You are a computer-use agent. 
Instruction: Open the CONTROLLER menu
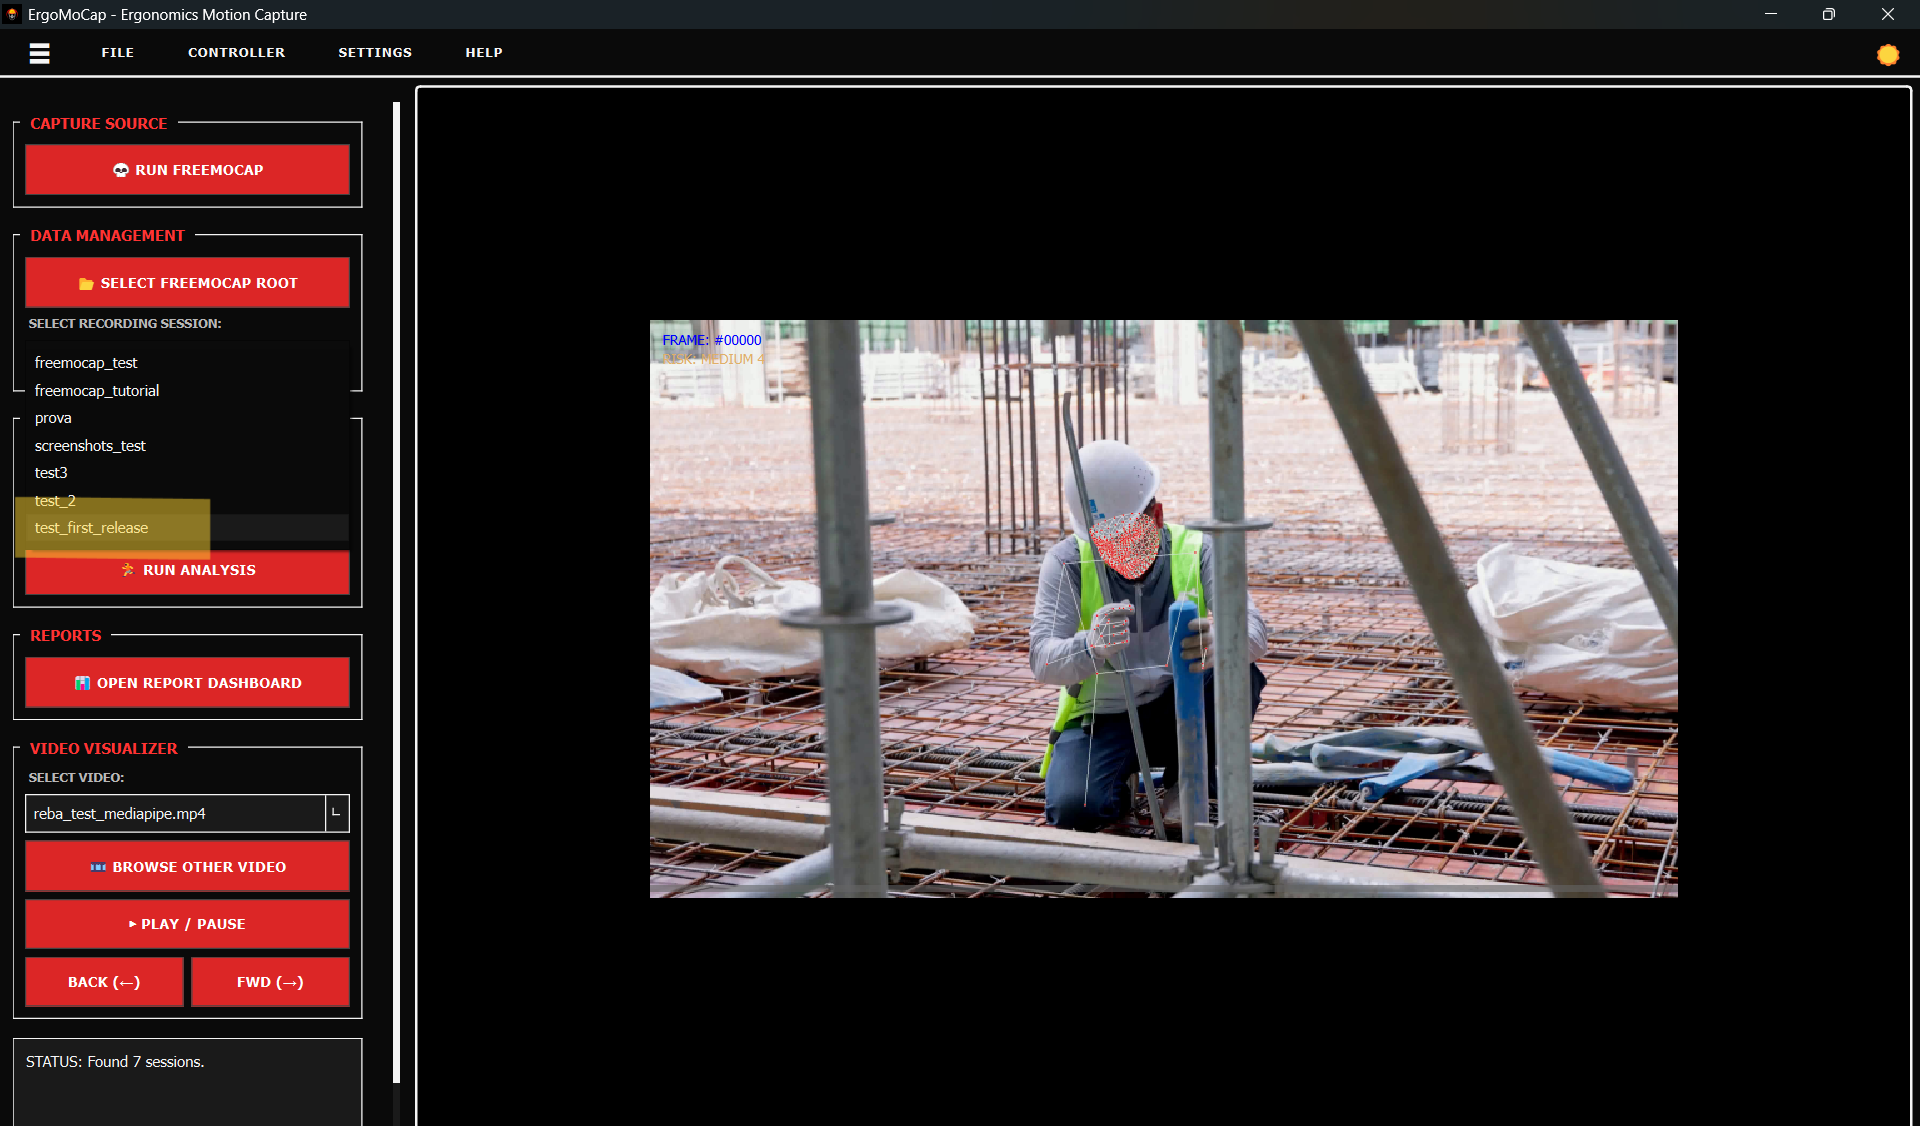236,53
